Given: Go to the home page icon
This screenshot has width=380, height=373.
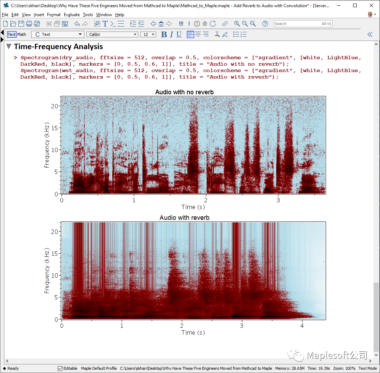Looking at the screenshot, I should point(161,24).
